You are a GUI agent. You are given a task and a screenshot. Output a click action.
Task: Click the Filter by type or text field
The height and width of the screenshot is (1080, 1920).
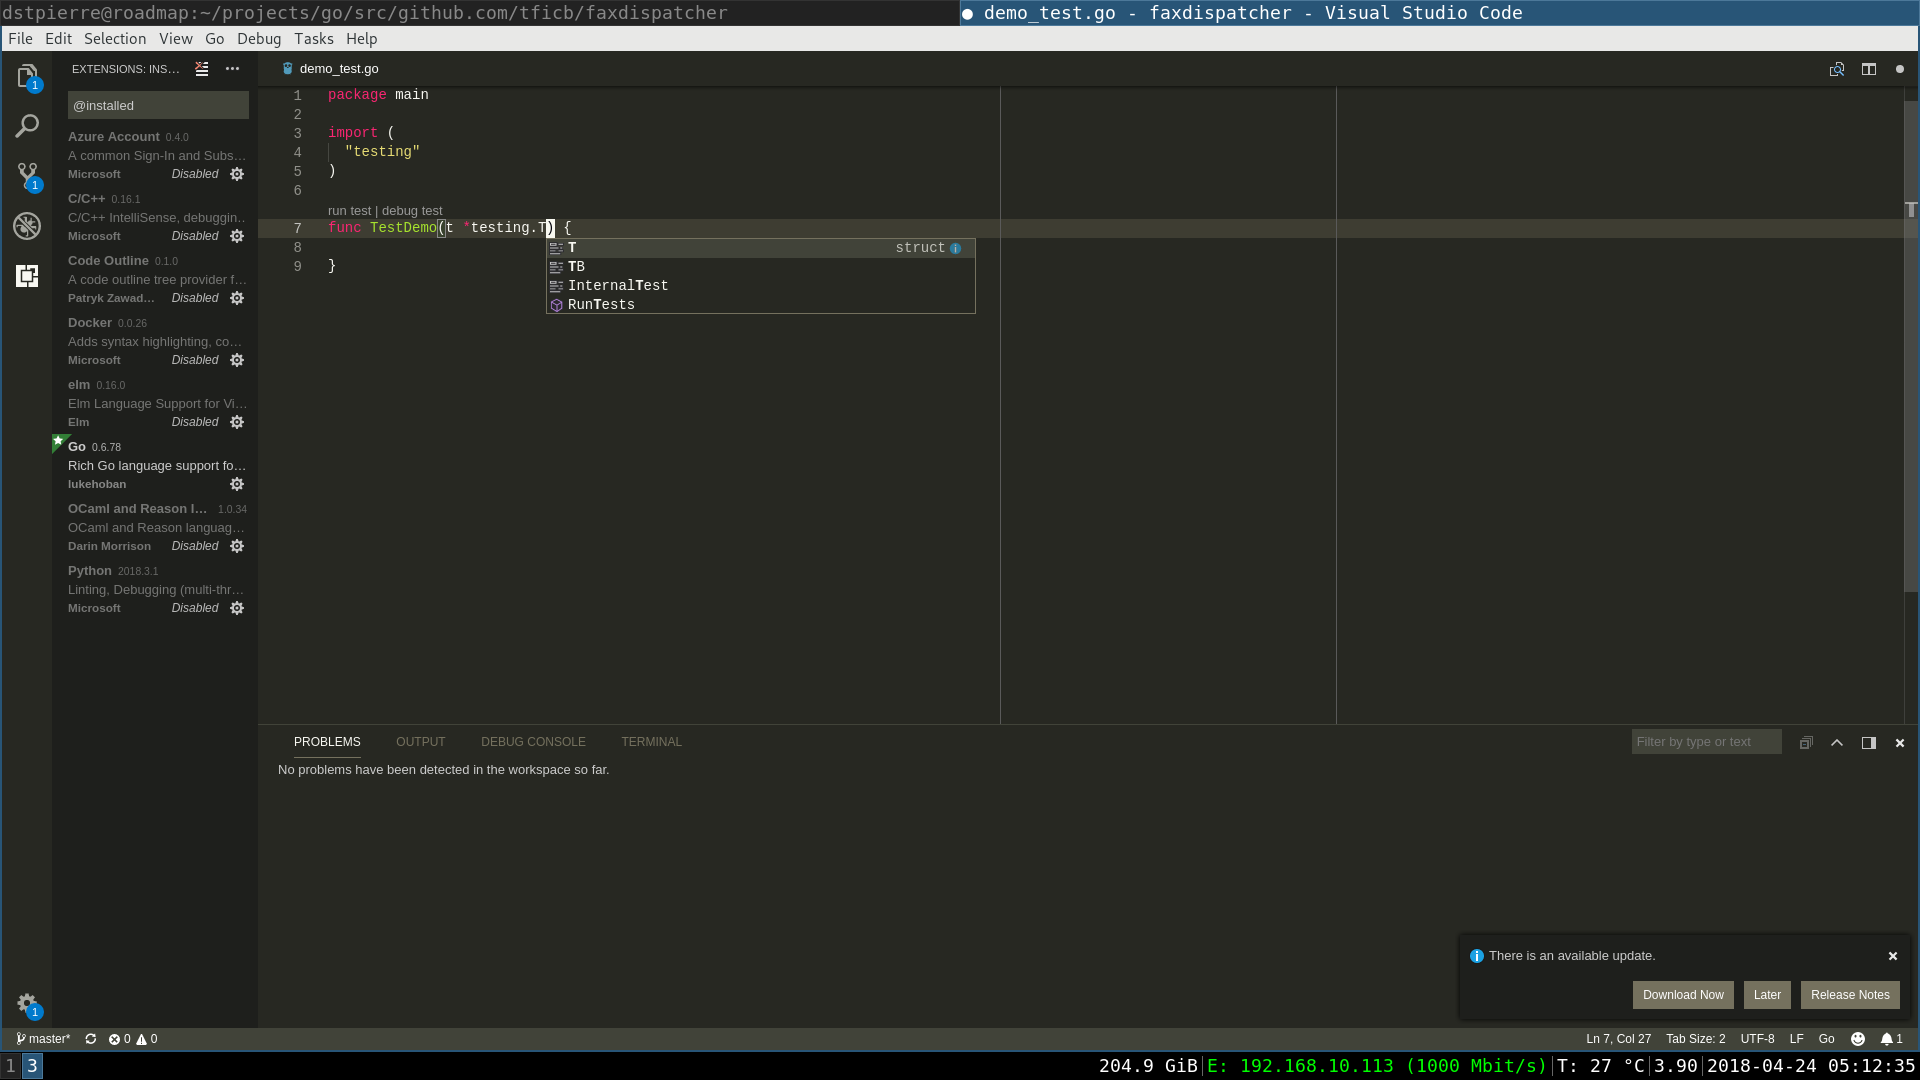(1706, 741)
